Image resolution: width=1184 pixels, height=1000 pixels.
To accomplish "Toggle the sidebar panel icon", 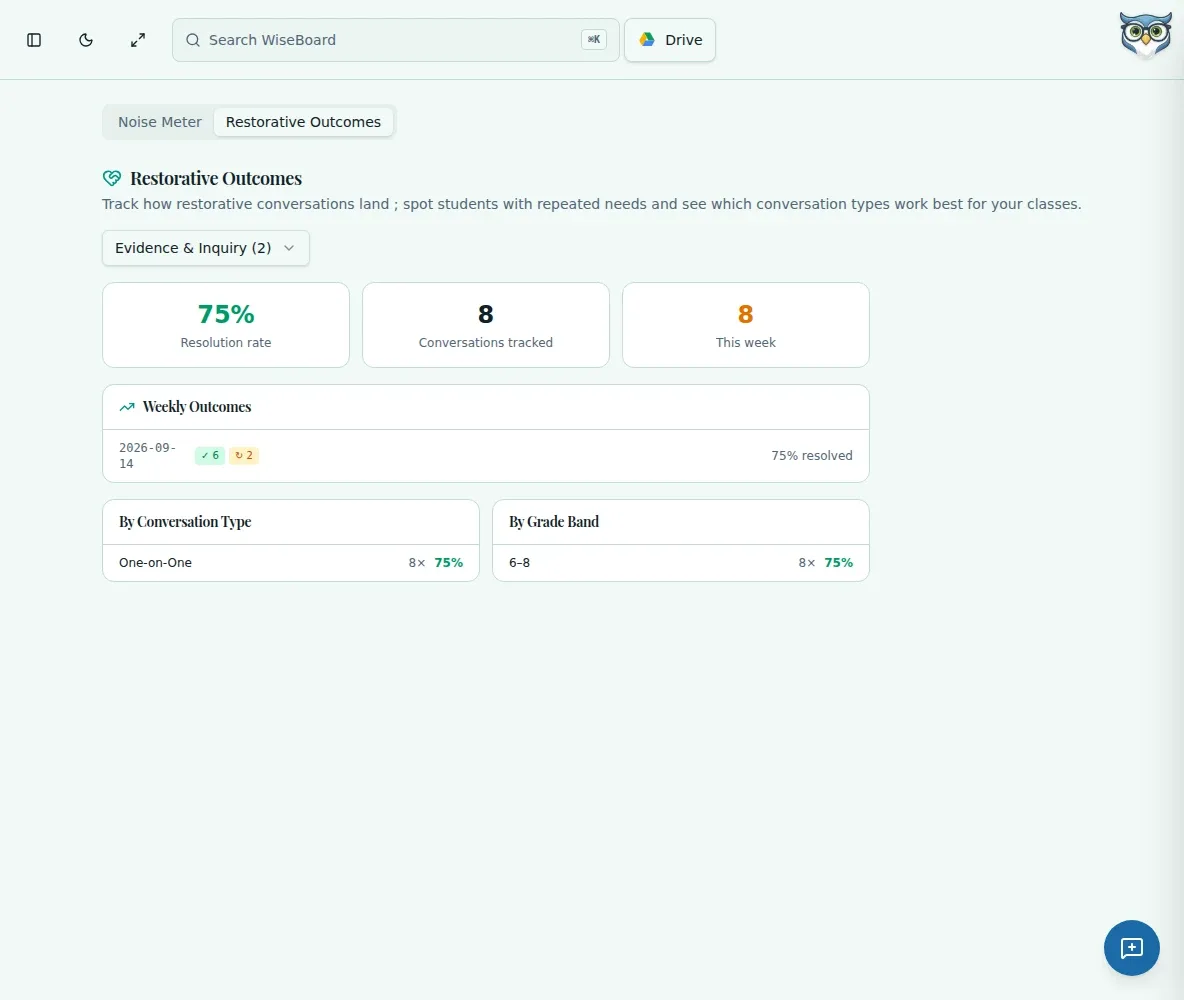I will coord(34,40).
